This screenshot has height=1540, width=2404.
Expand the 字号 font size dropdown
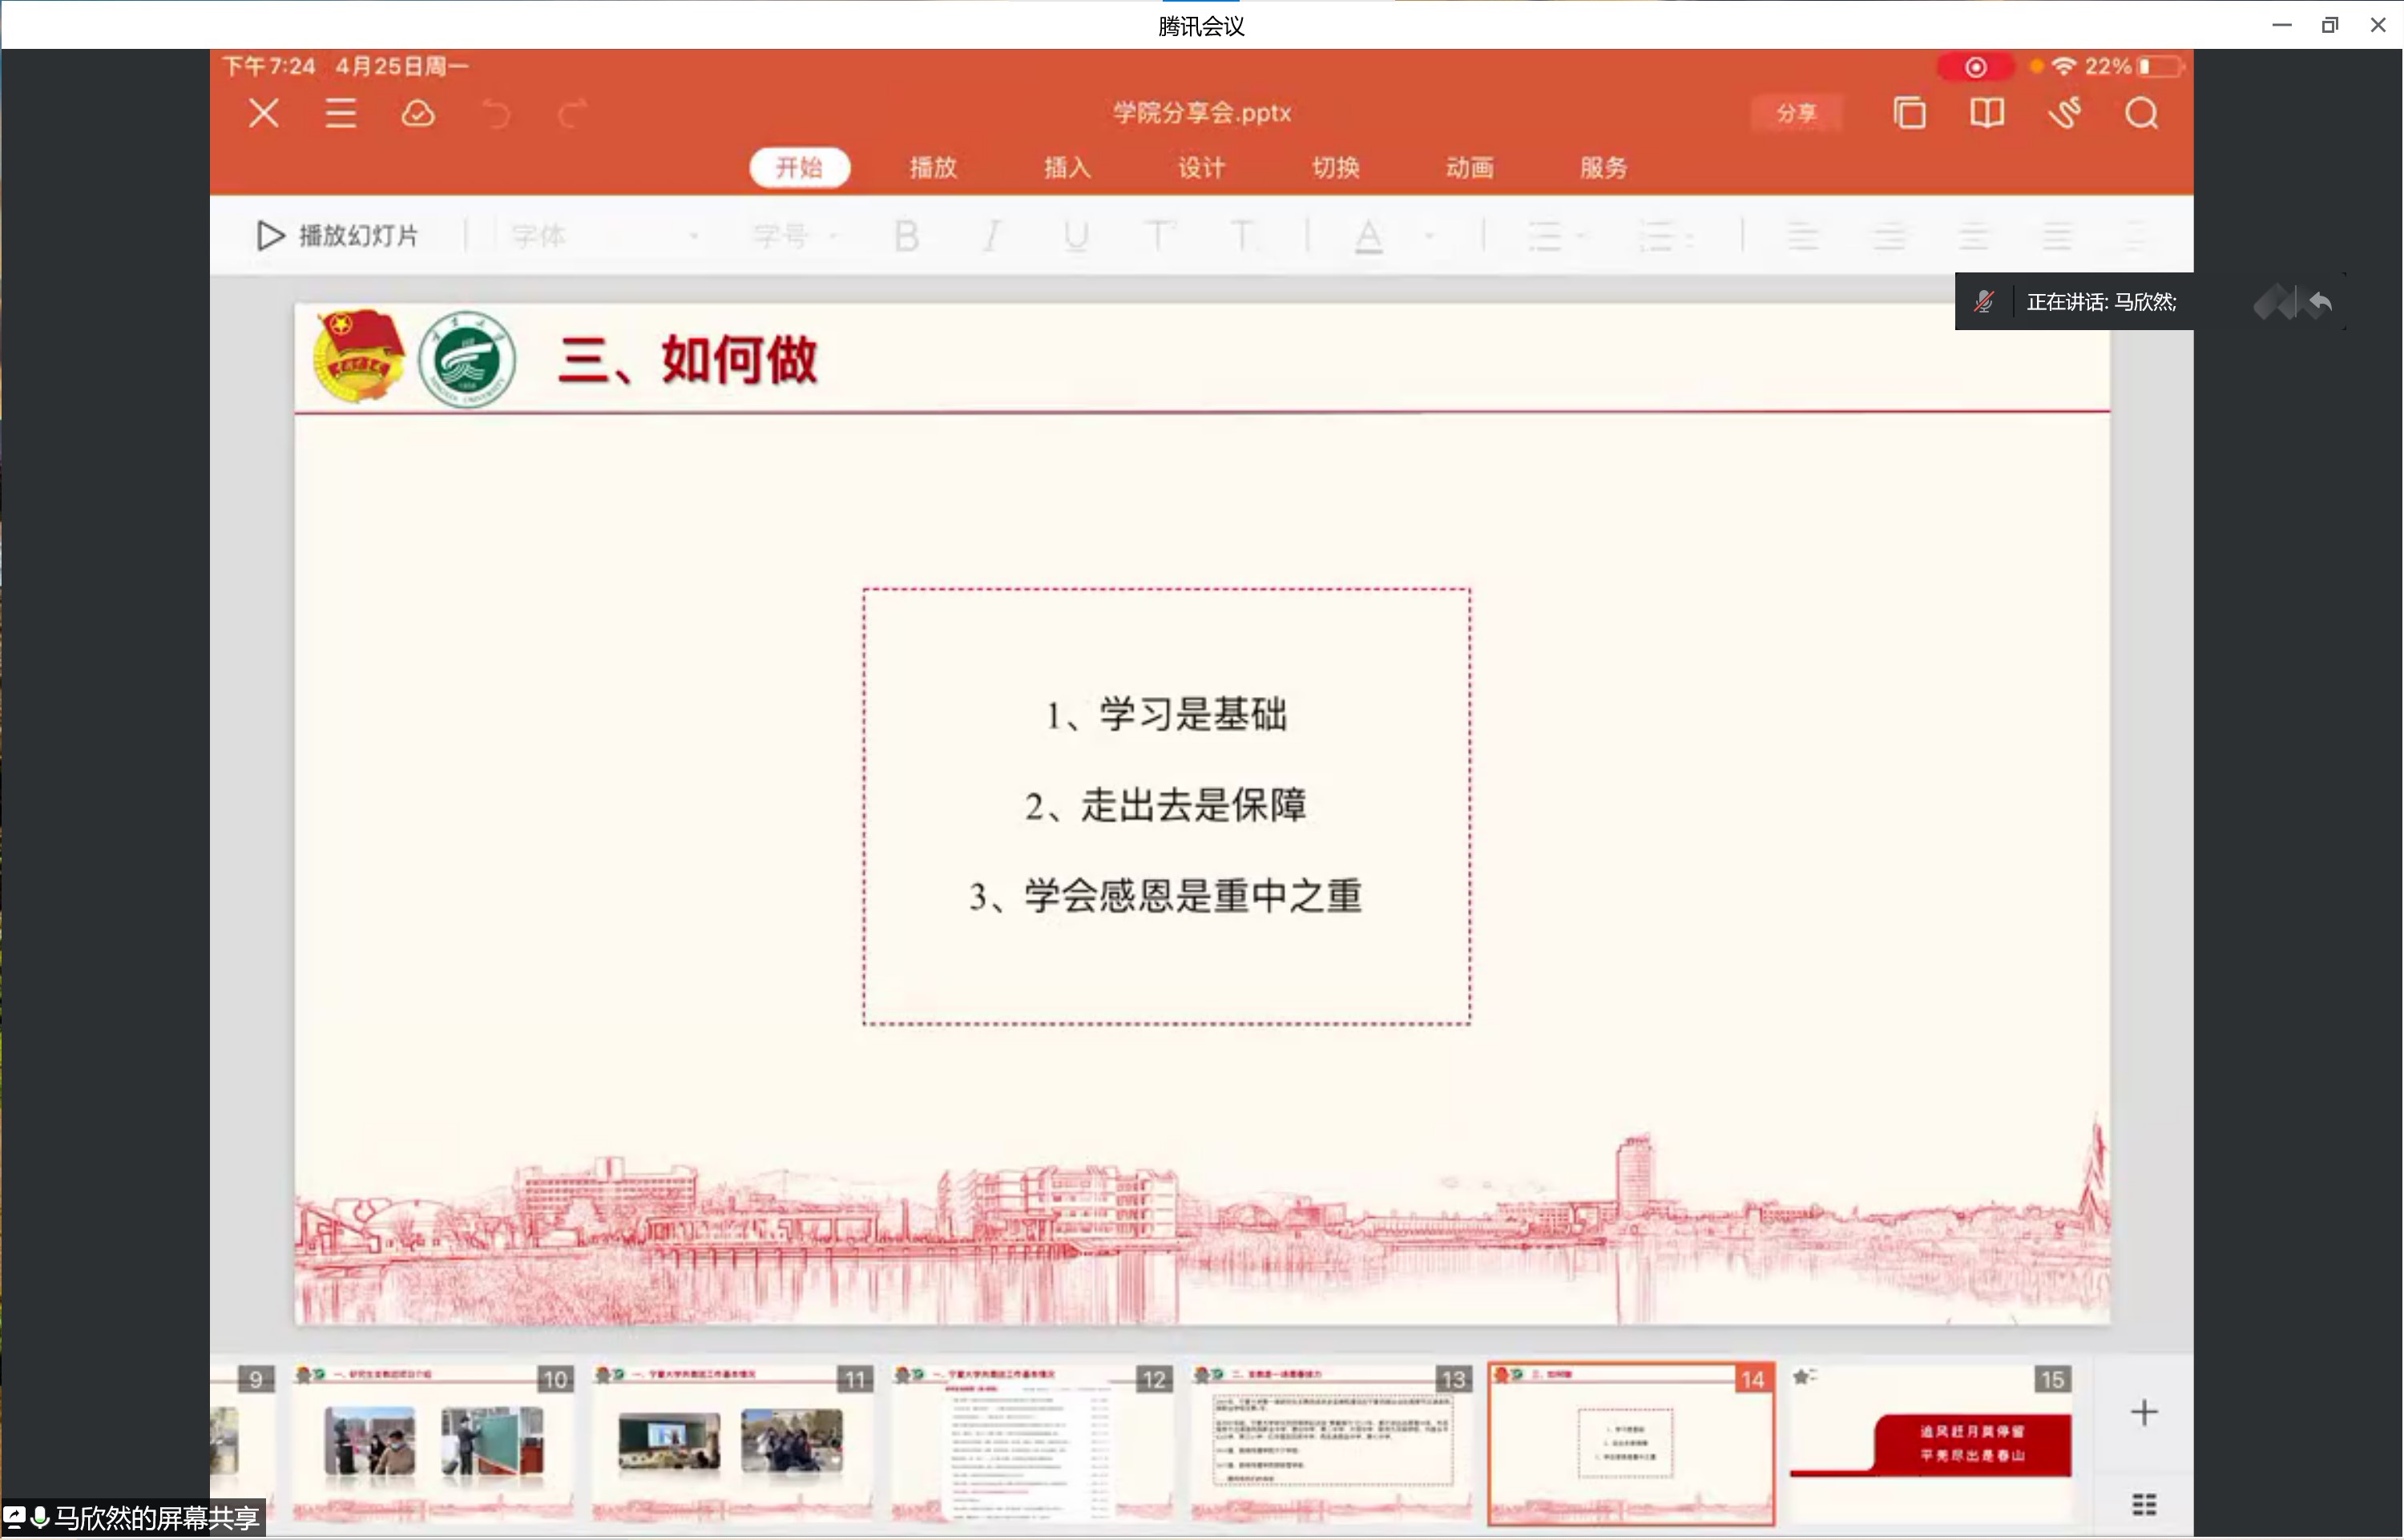[794, 236]
